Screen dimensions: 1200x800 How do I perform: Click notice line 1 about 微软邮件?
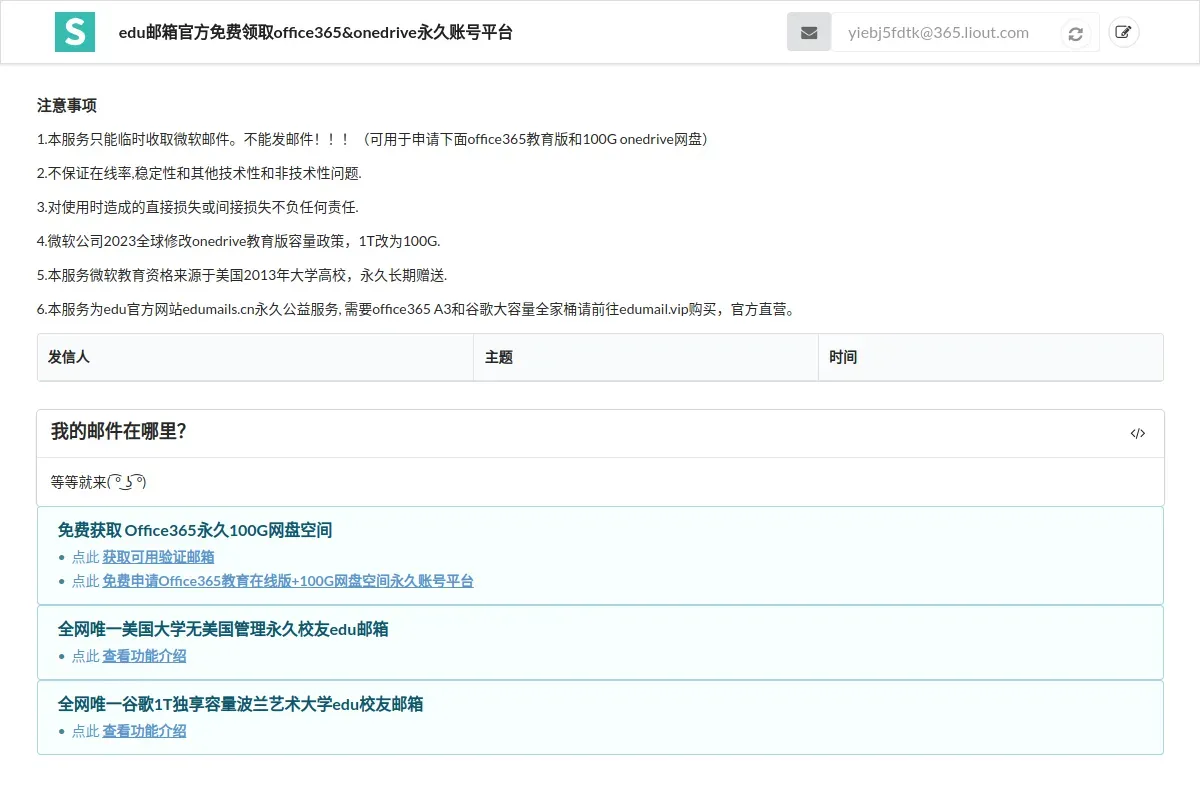tap(374, 139)
